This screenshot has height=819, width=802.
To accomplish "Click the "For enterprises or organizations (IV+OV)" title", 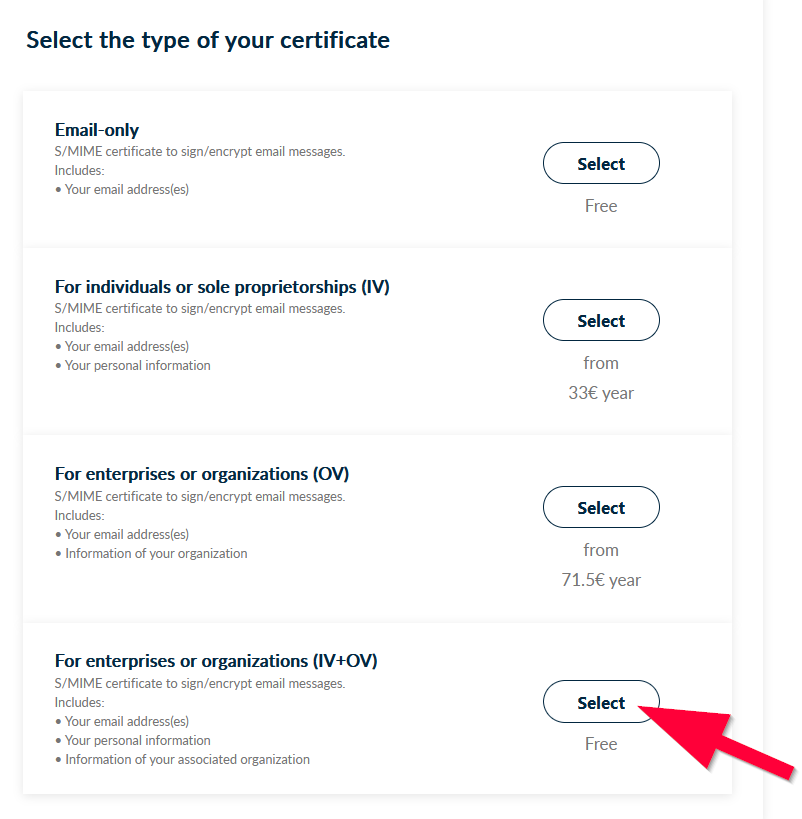I will coord(216,661).
